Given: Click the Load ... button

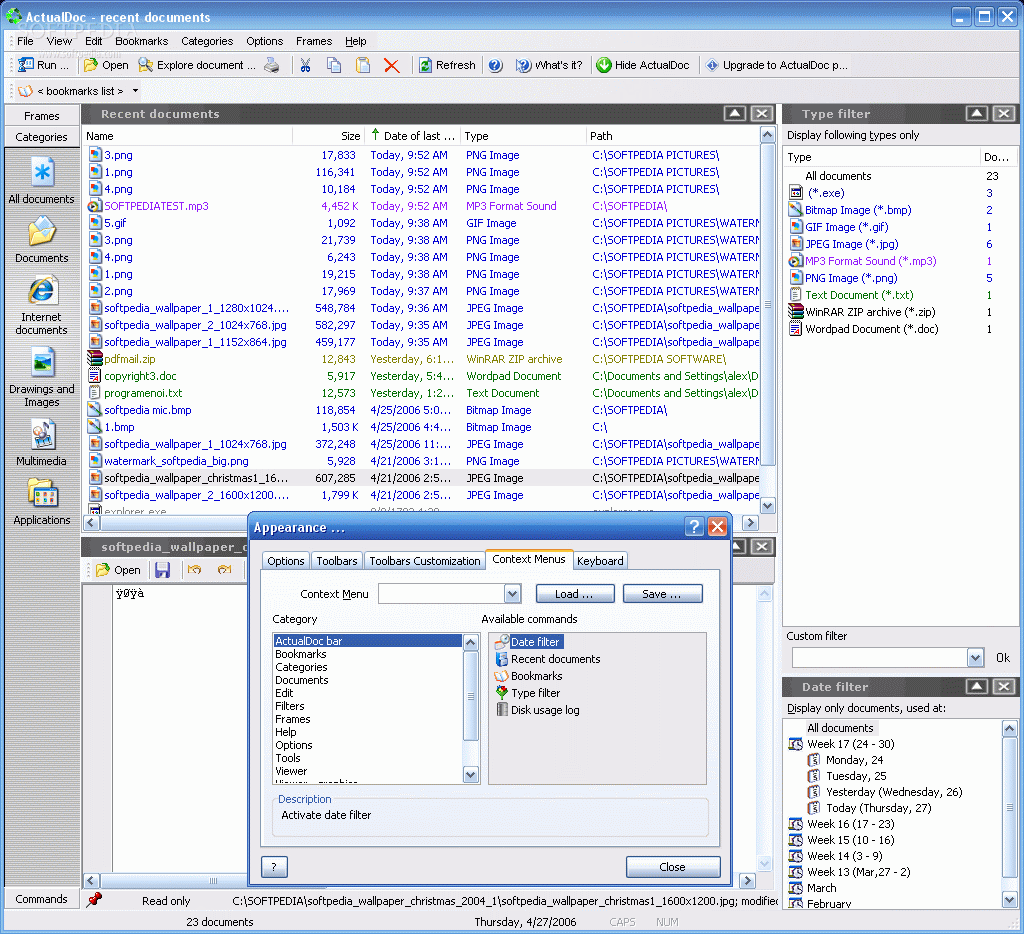Looking at the screenshot, I should [575, 594].
